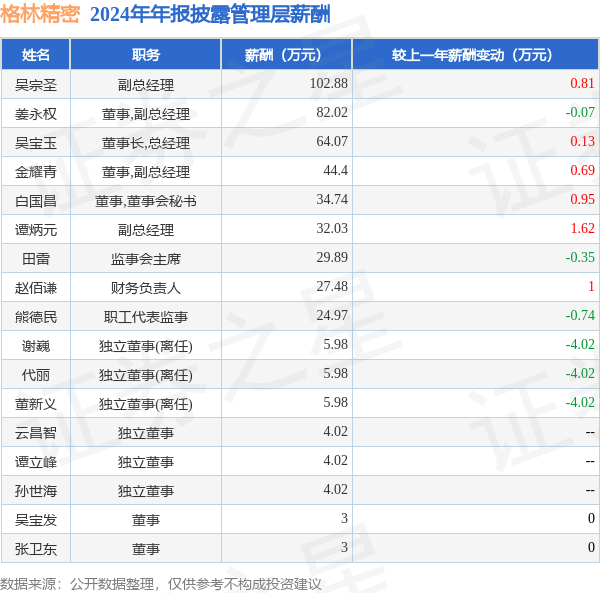Select name cell 张卫东
The image size is (600, 593).
click(36, 549)
